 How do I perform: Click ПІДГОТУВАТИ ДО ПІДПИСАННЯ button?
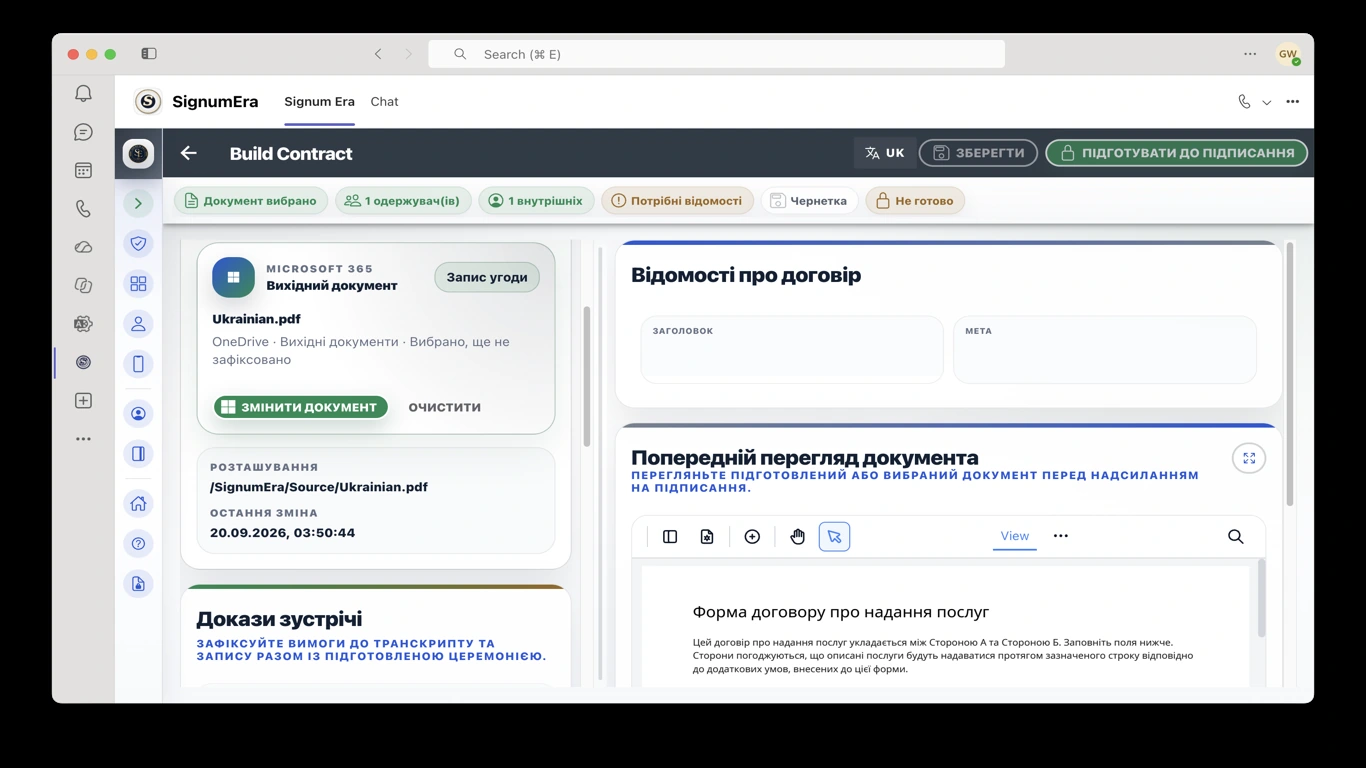[1176, 153]
